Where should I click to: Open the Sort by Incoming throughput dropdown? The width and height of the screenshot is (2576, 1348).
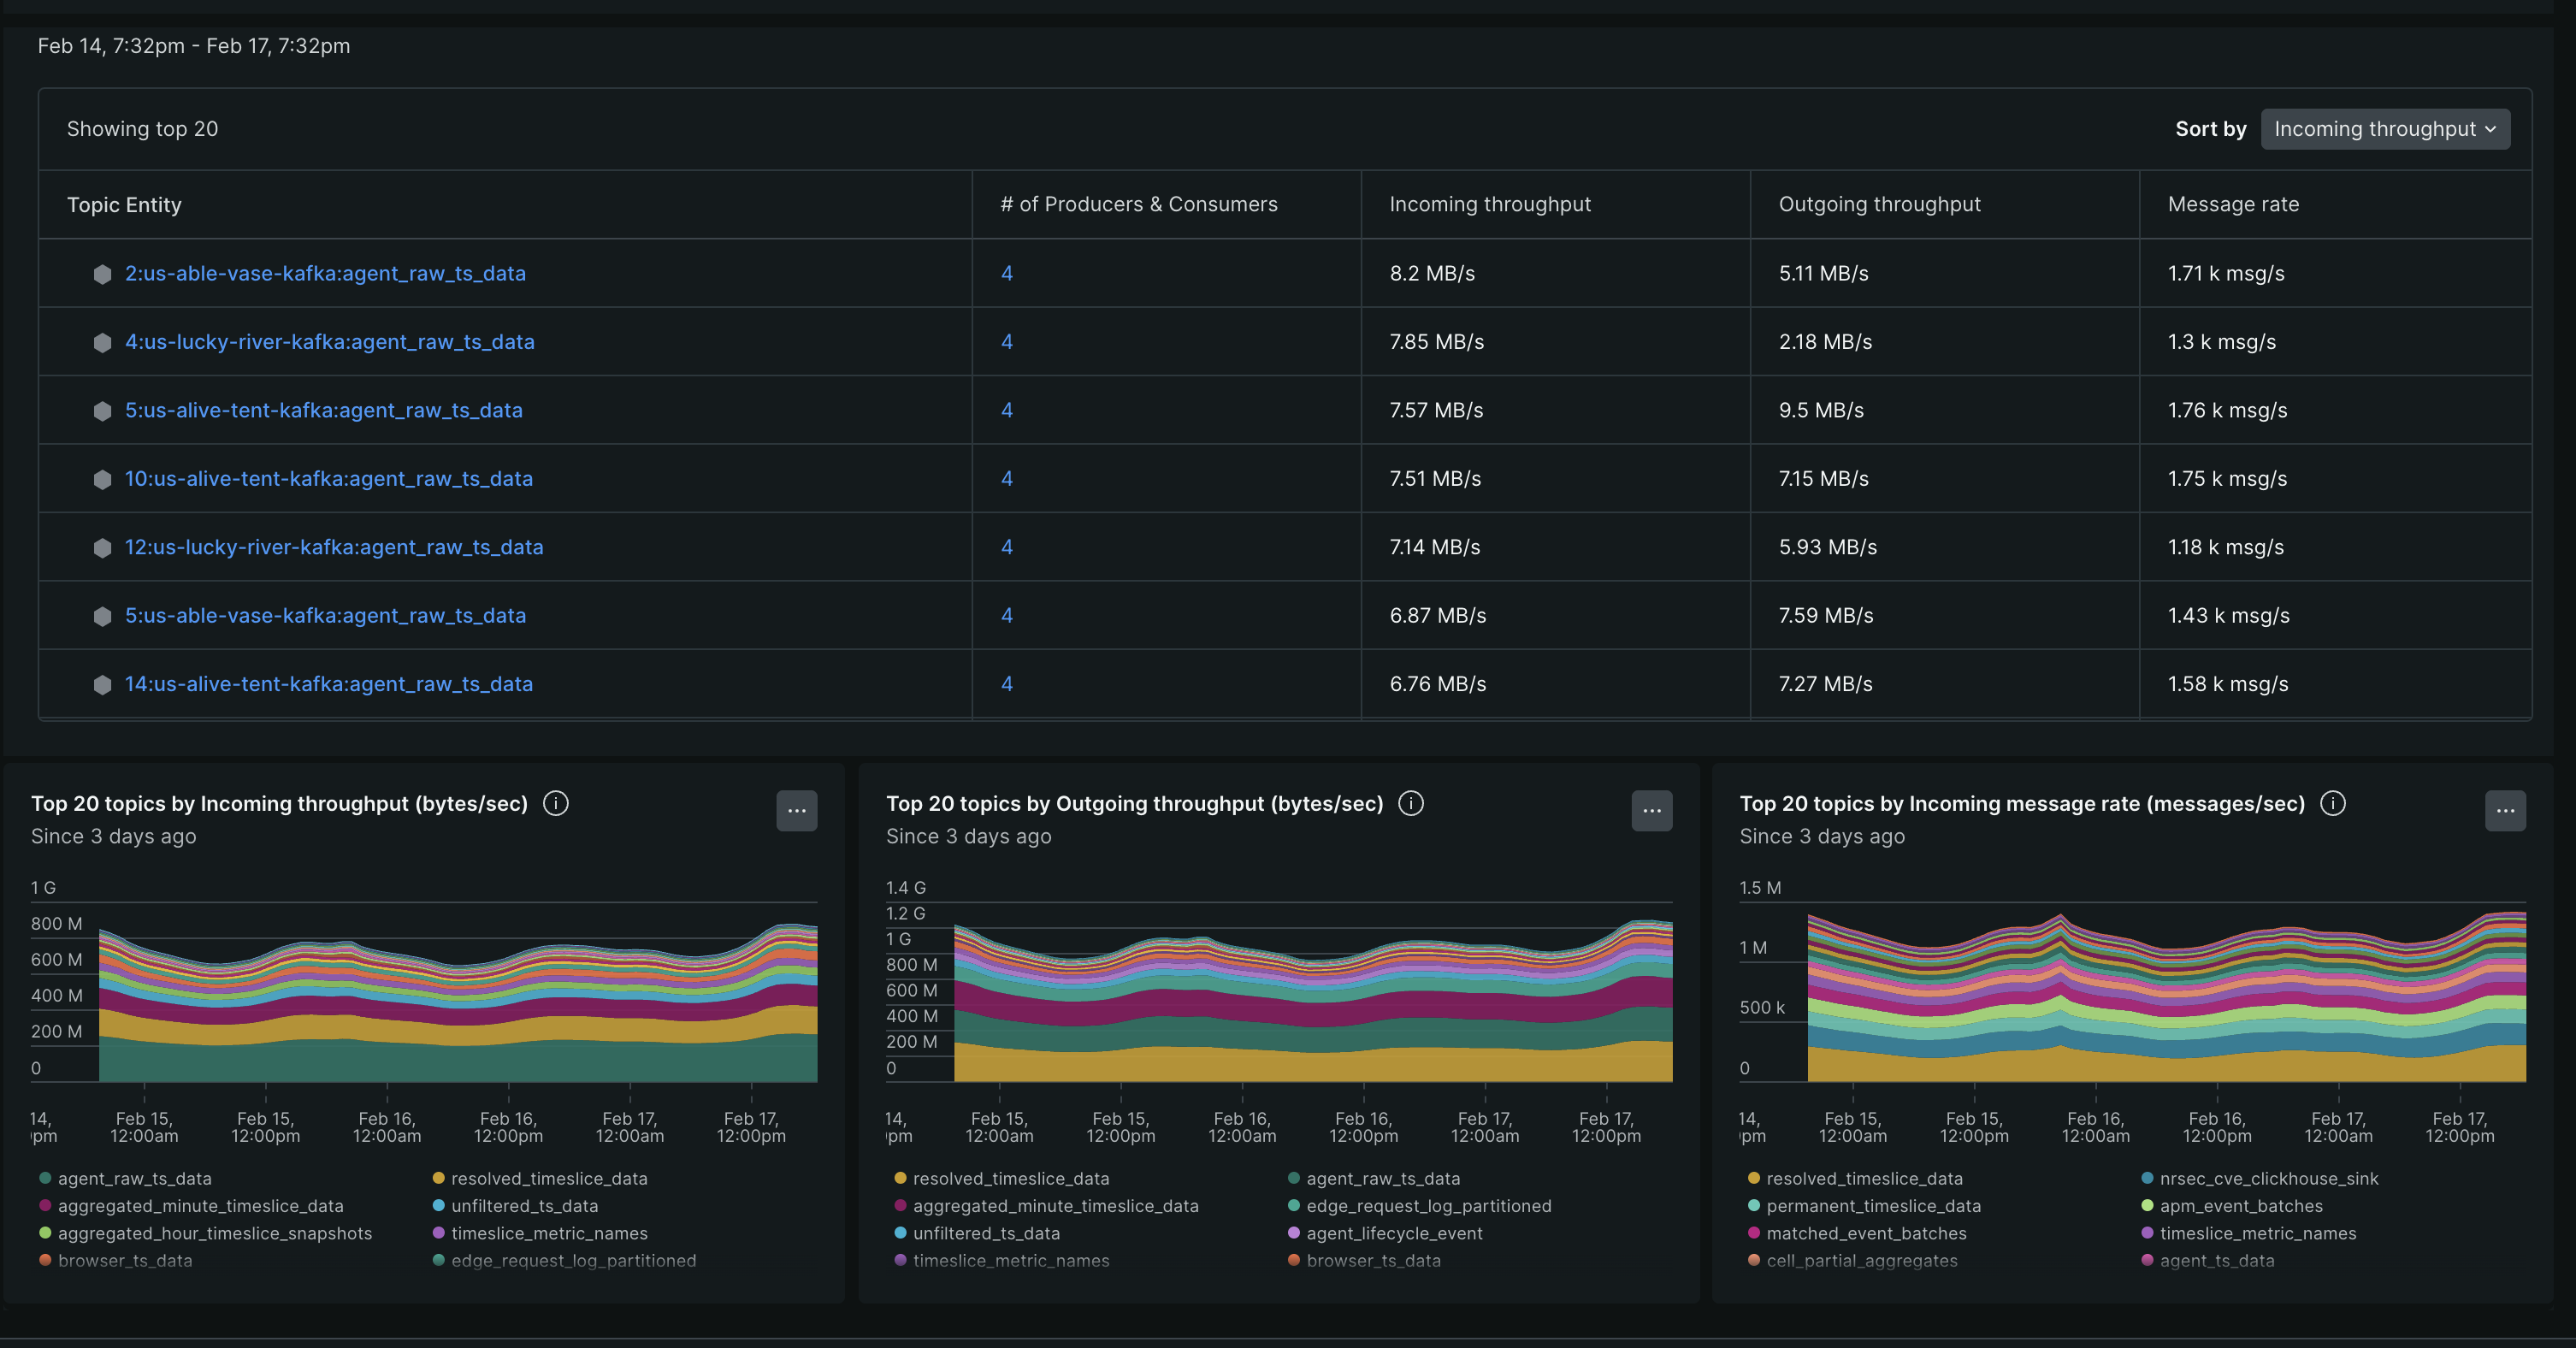pos(2385,128)
